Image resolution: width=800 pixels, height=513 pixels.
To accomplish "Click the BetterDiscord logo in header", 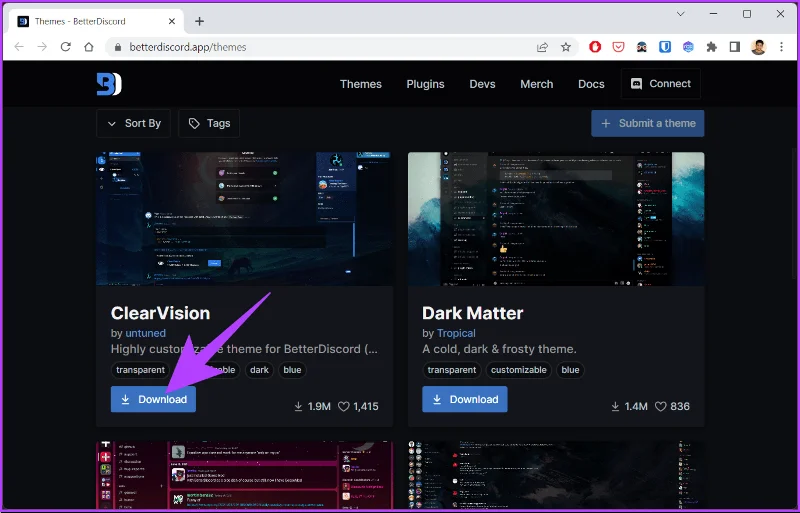I will pos(109,84).
